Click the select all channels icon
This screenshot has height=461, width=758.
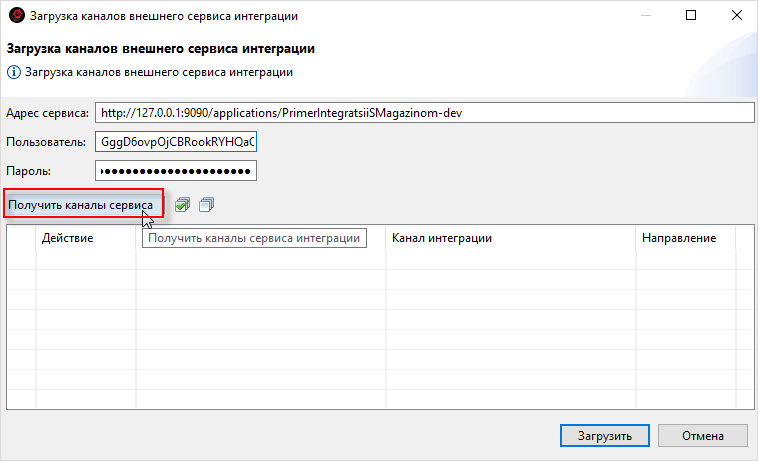[182, 205]
